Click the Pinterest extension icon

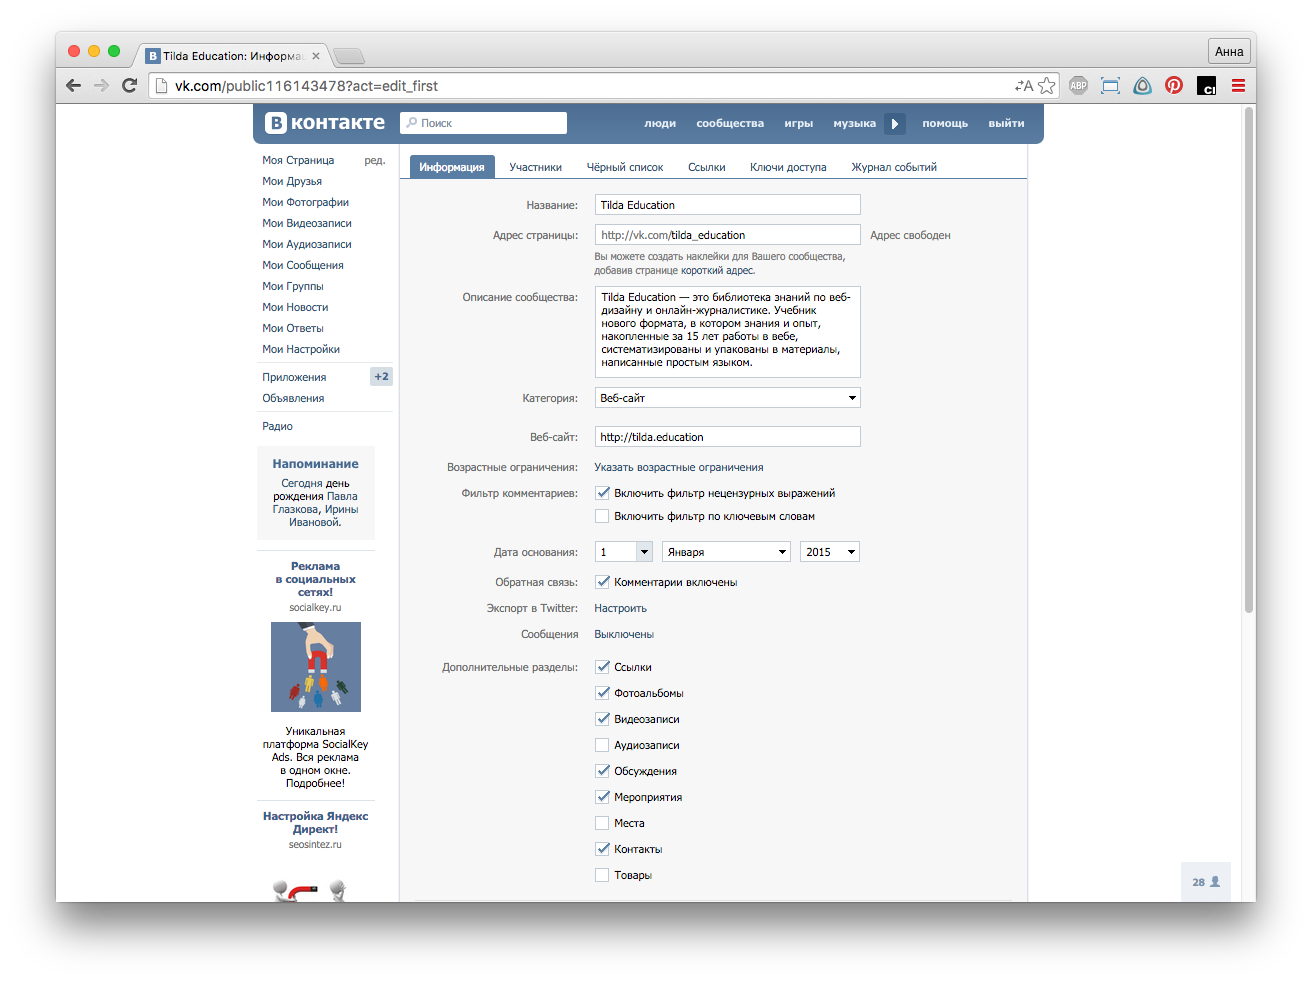coord(1174,86)
